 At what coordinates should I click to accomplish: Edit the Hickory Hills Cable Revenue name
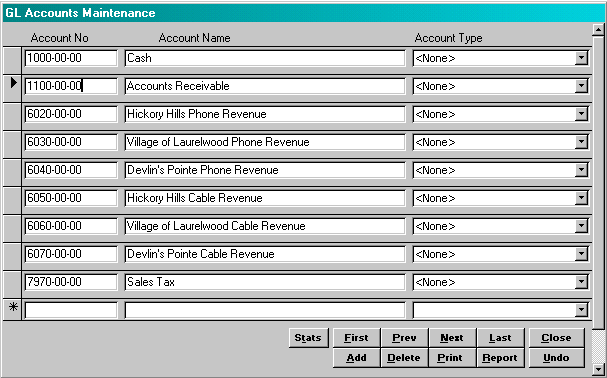click(x=265, y=198)
